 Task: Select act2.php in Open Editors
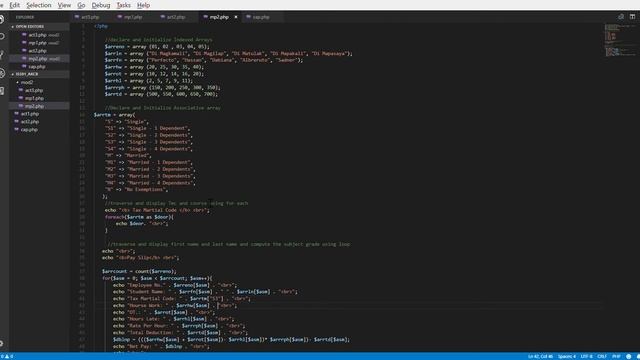coord(39,51)
